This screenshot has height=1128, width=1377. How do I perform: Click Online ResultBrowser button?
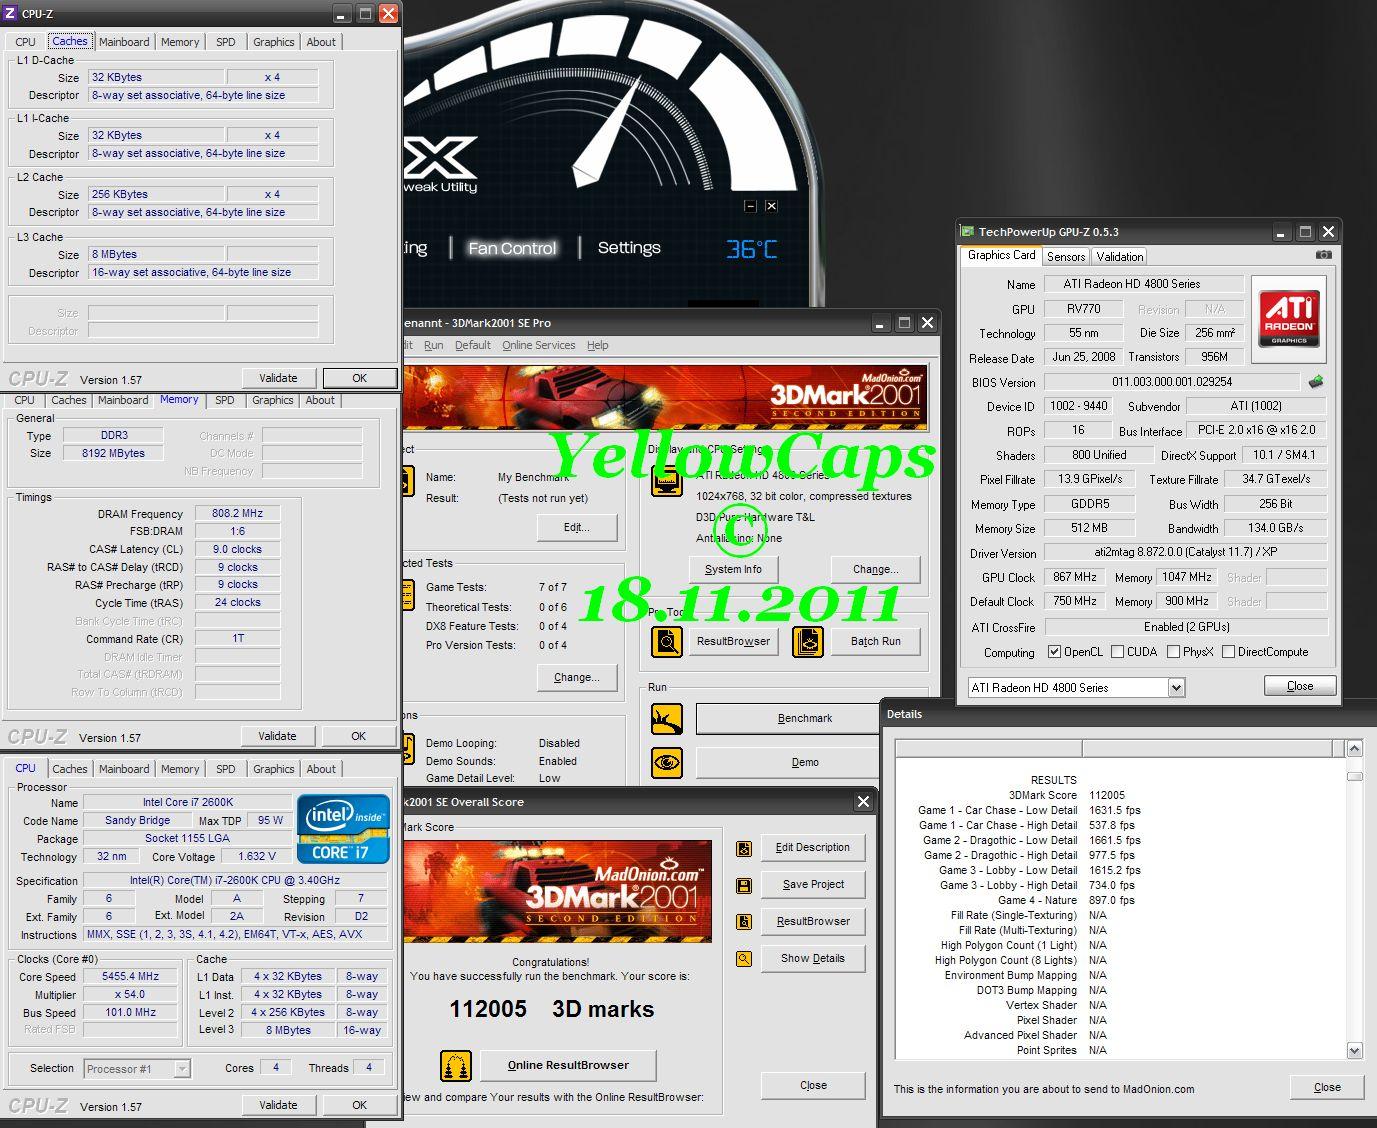pos(568,1066)
